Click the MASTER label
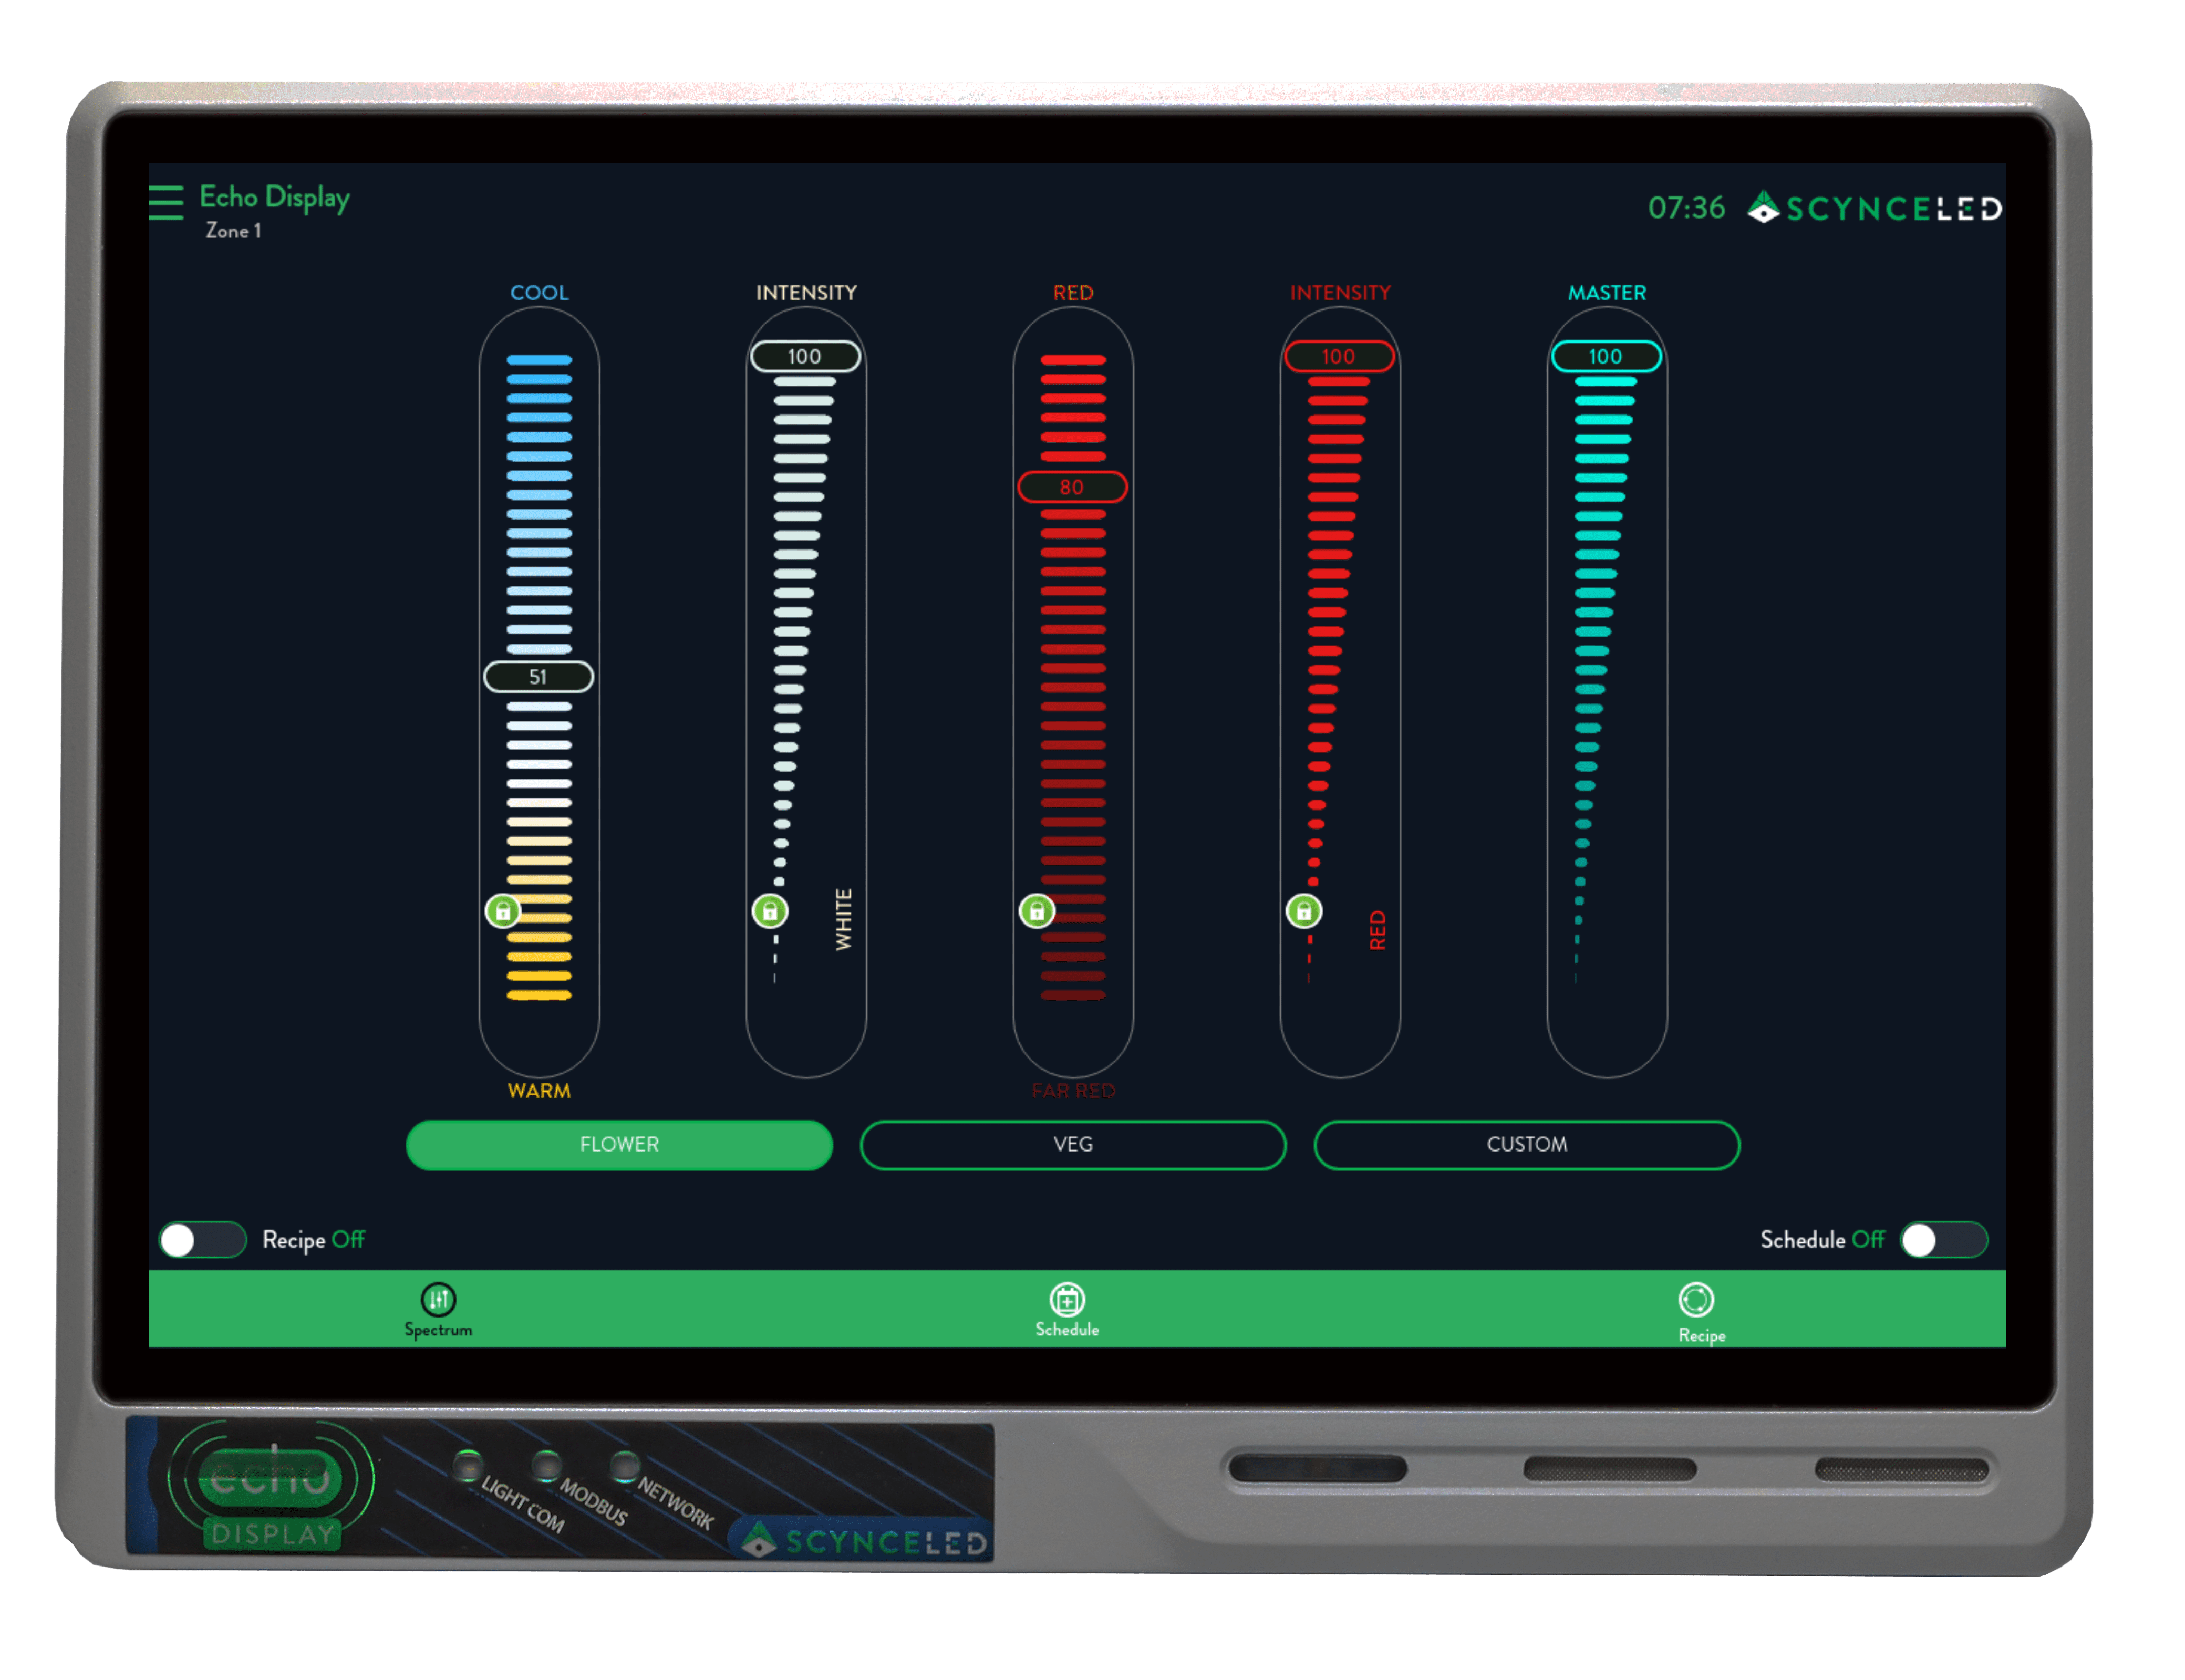The height and width of the screenshot is (1680, 2185). [1606, 292]
